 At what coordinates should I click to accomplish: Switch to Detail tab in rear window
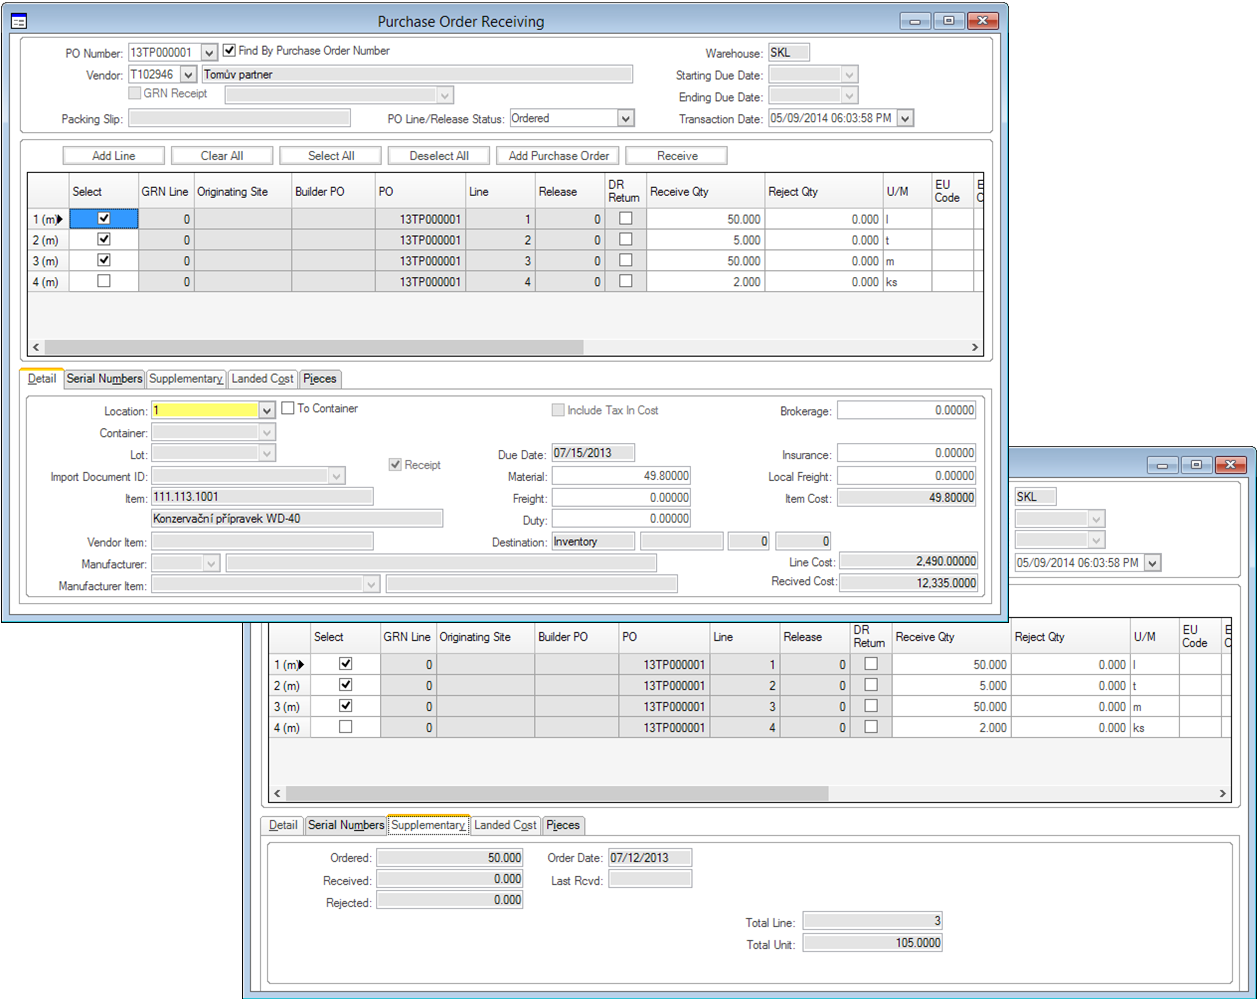coord(283,825)
